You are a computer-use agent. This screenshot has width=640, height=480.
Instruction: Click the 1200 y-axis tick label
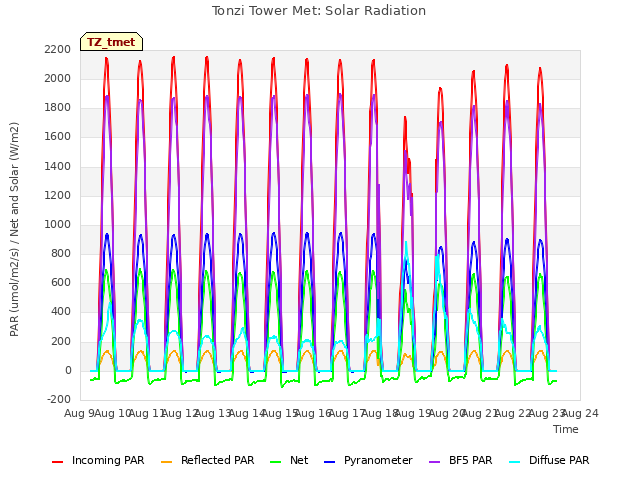tap(58, 195)
